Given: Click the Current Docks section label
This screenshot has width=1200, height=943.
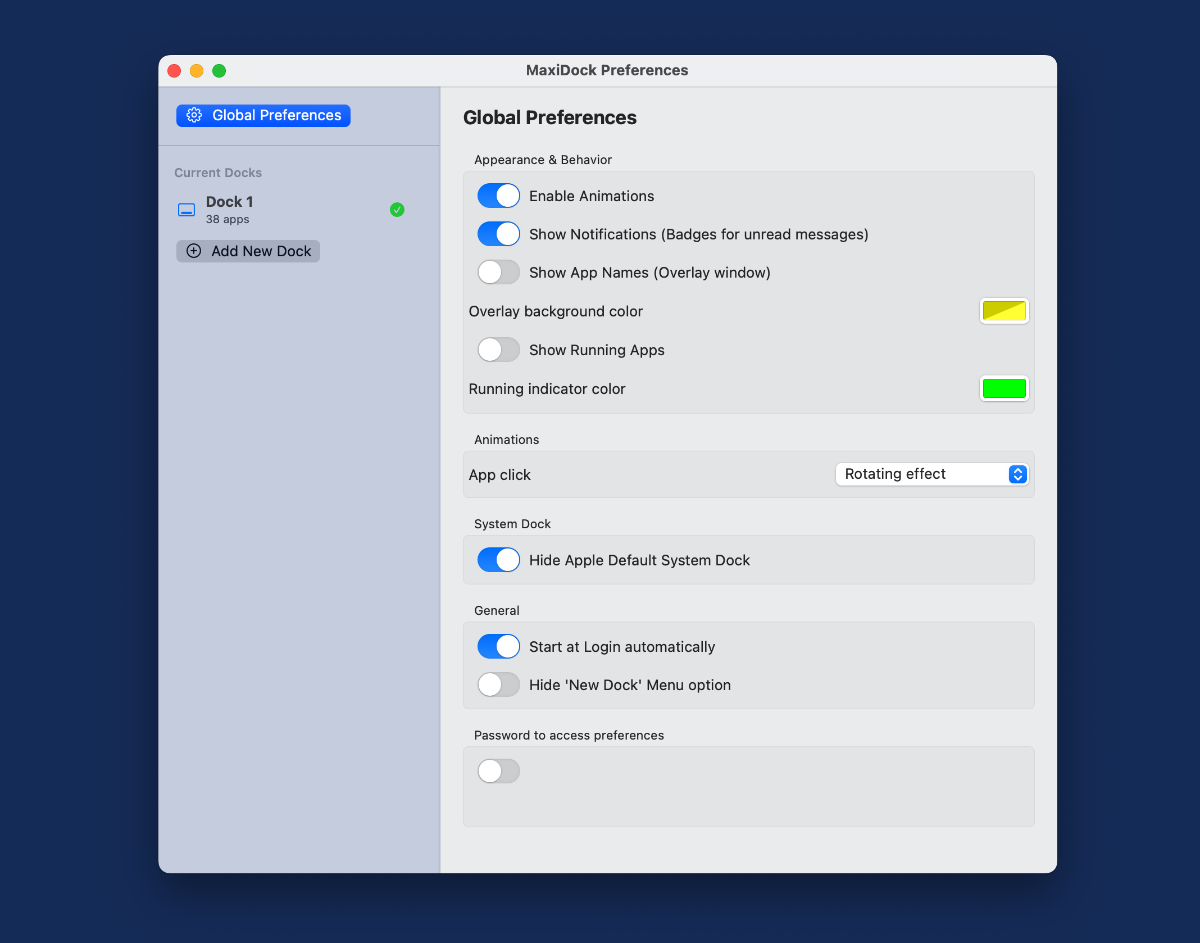Looking at the screenshot, I should click(x=218, y=173).
